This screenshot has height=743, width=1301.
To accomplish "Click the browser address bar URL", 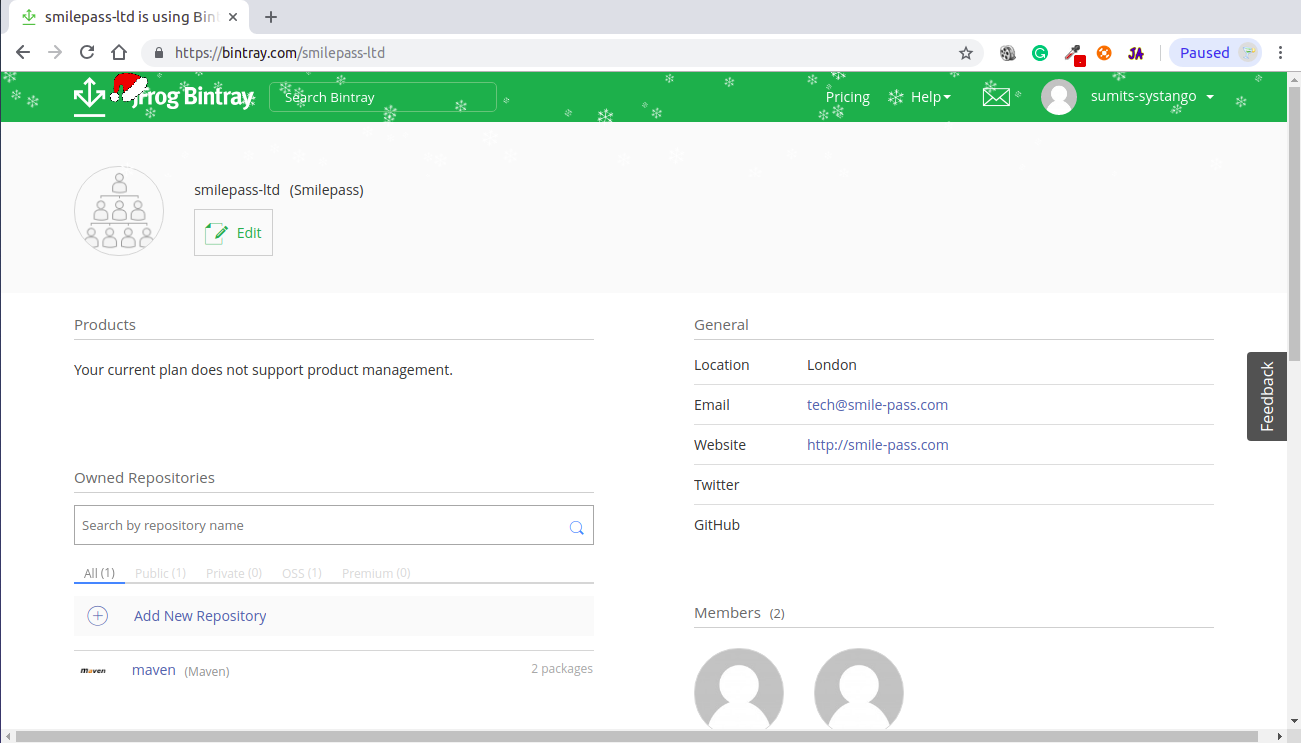I will point(280,53).
